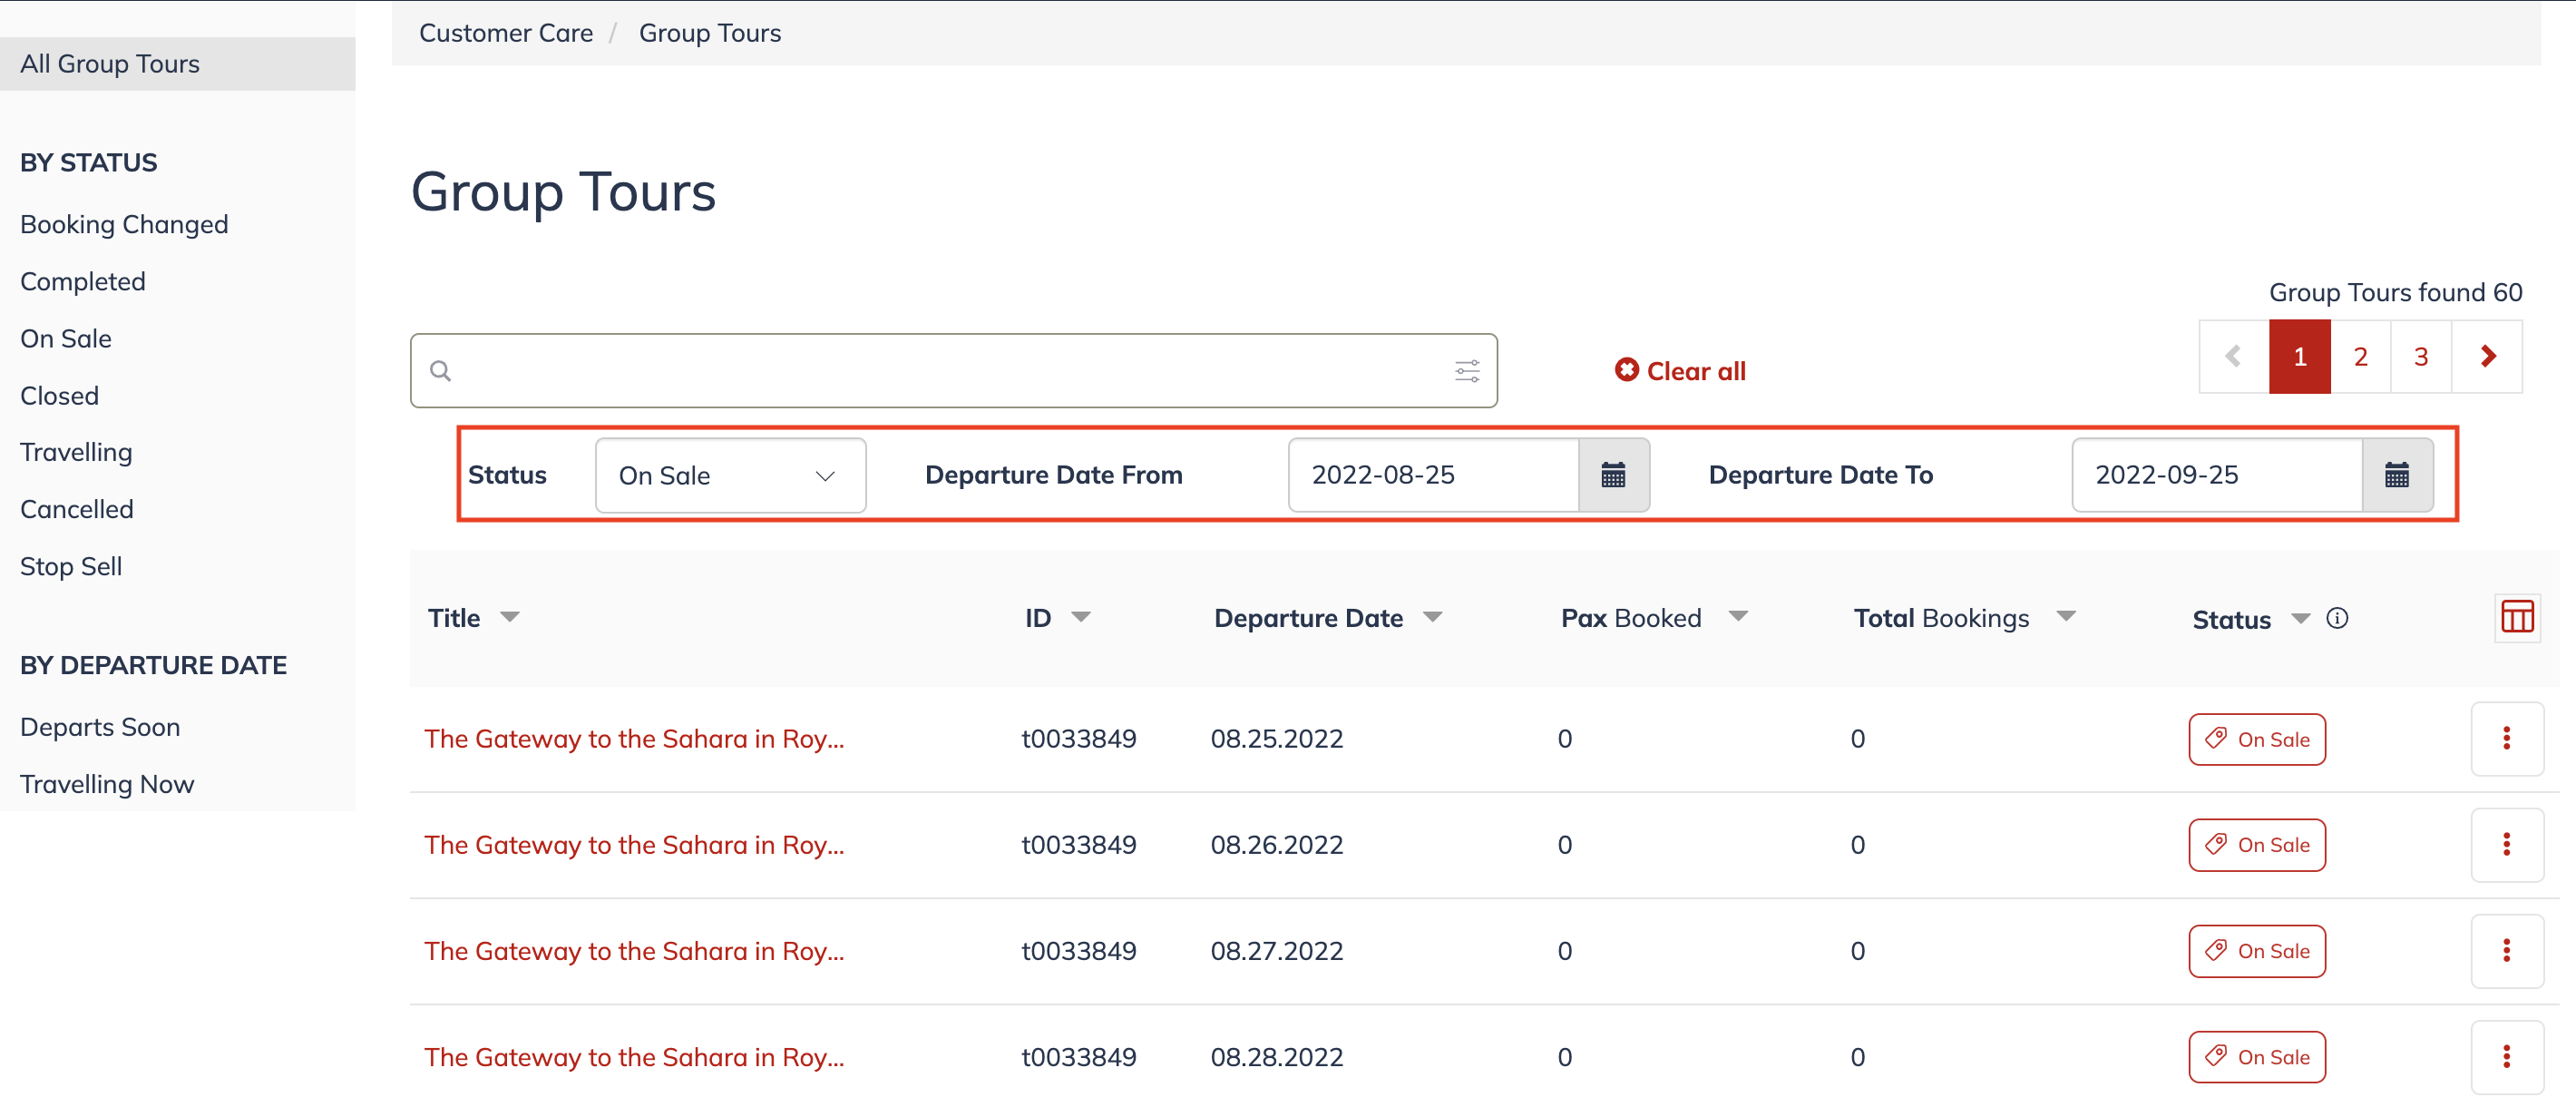Click On Sale badge for 08.27.2022 tour

[x=2257, y=951]
